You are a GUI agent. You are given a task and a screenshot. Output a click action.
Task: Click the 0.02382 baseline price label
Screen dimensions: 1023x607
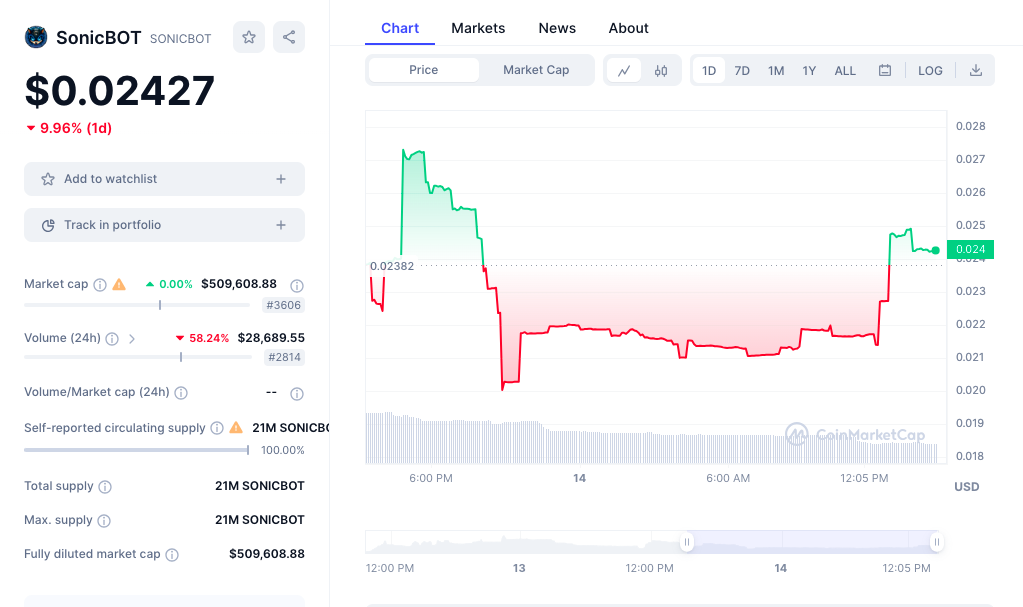coord(391,266)
